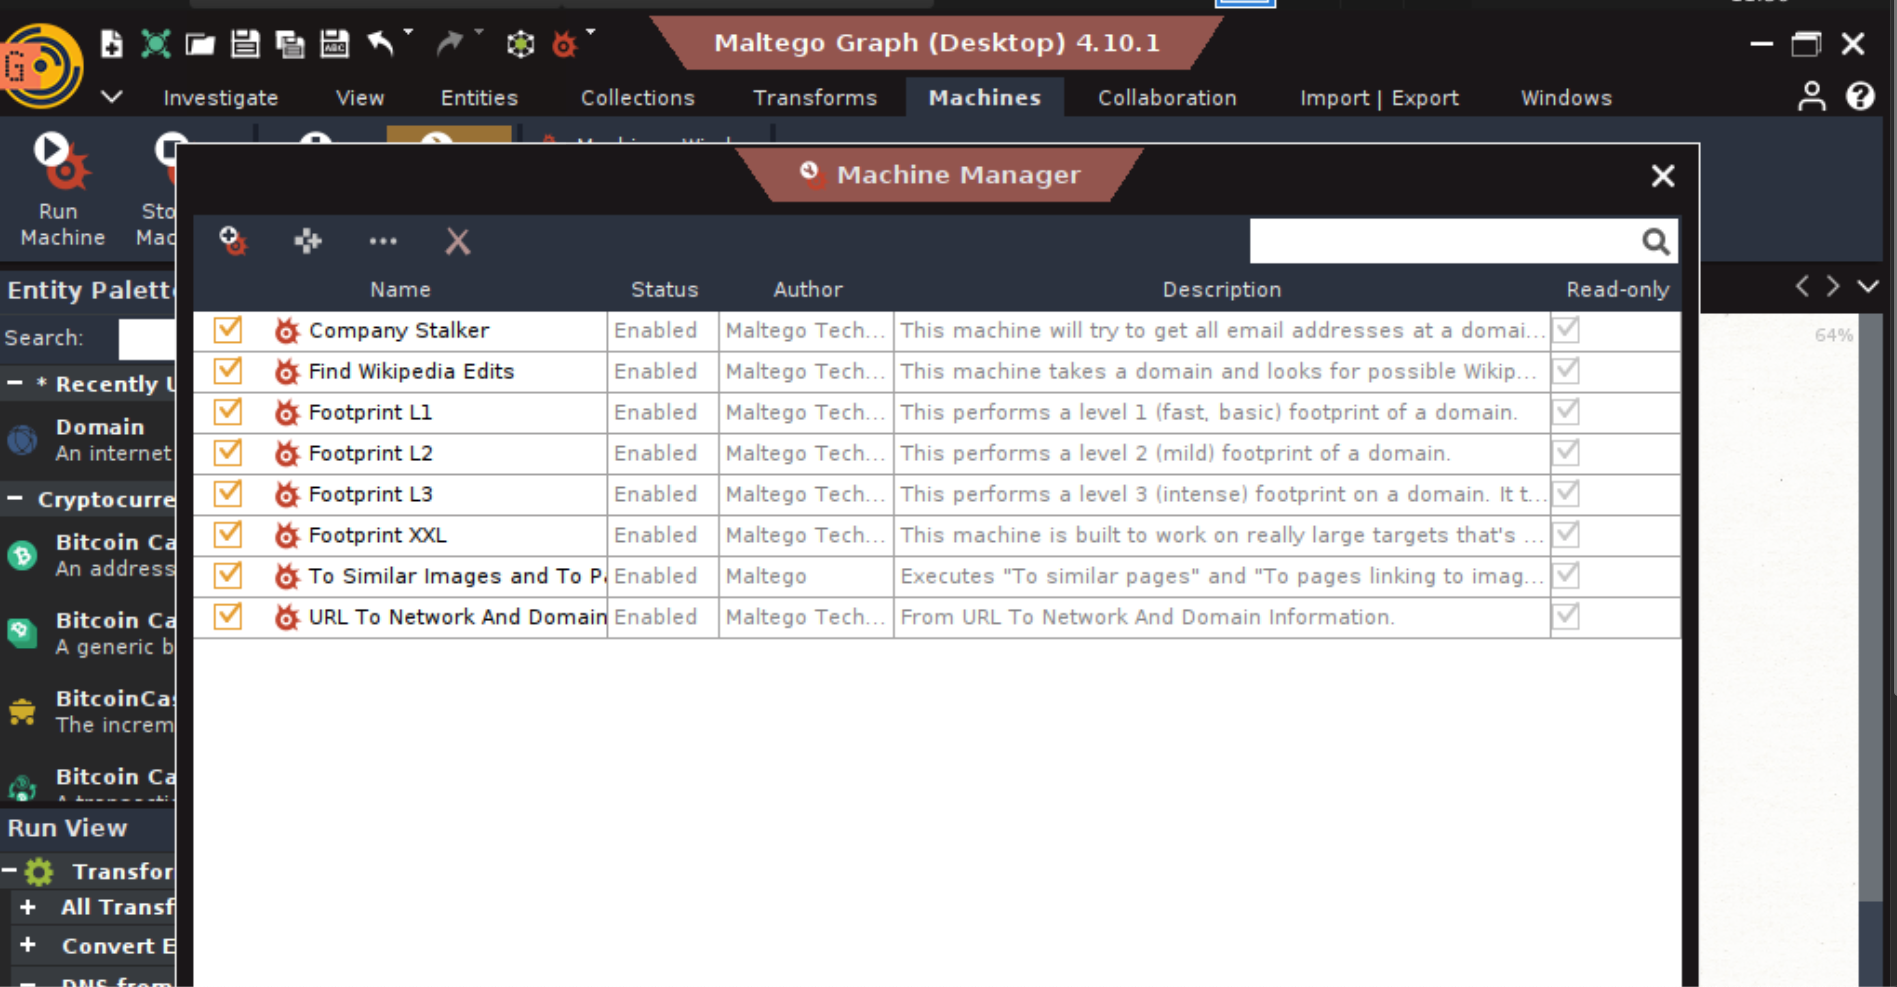Disable URL To Network And Domain checkbox
This screenshot has width=1897, height=987.
pos(228,616)
